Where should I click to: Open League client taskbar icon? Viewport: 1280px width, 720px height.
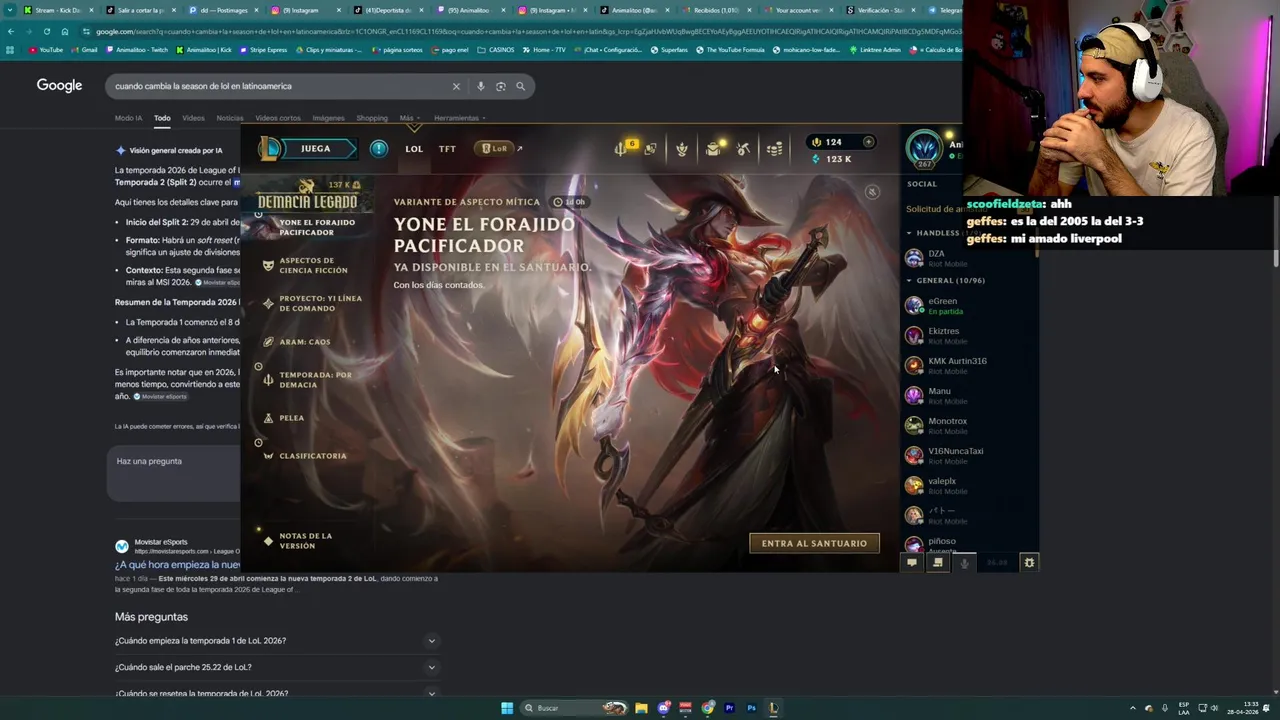click(773, 708)
